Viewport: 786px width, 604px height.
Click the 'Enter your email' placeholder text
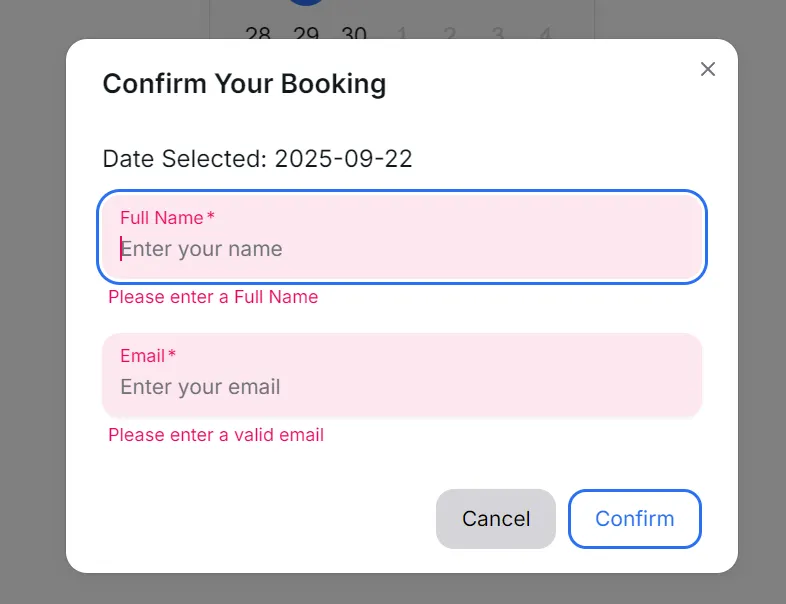click(200, 387)
